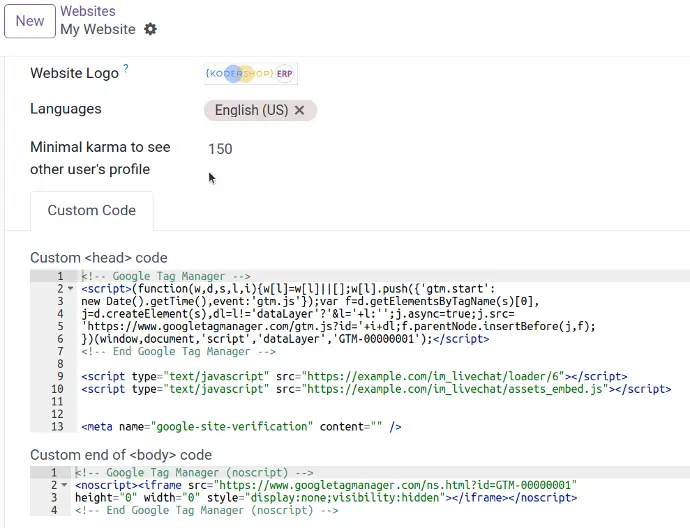Click the Custom <head> code label
Image resolution: width=690 pixels, height=528 pixels.
tap(99, 258)
